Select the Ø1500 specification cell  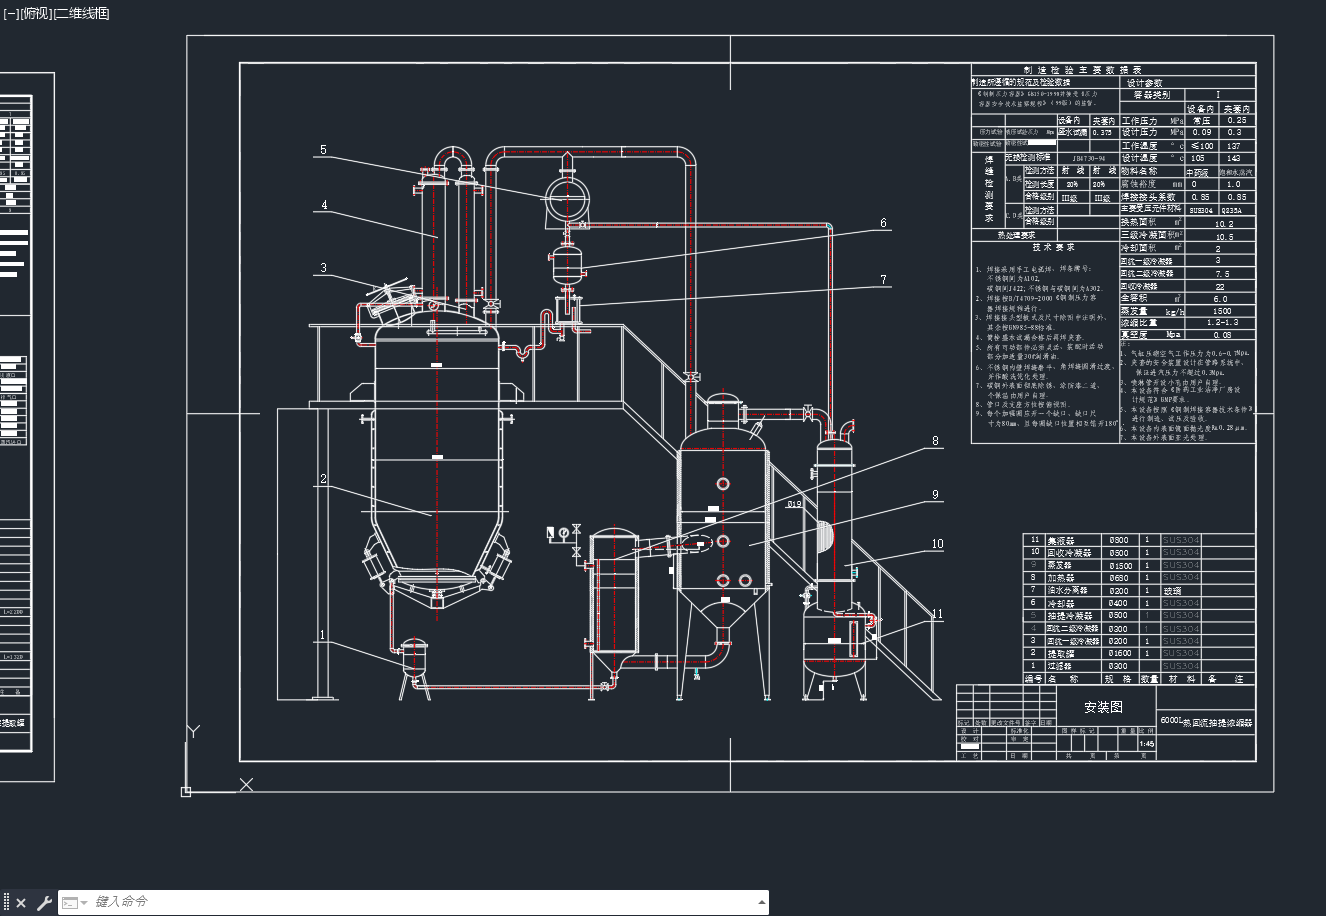click(x=1121, y=565)
